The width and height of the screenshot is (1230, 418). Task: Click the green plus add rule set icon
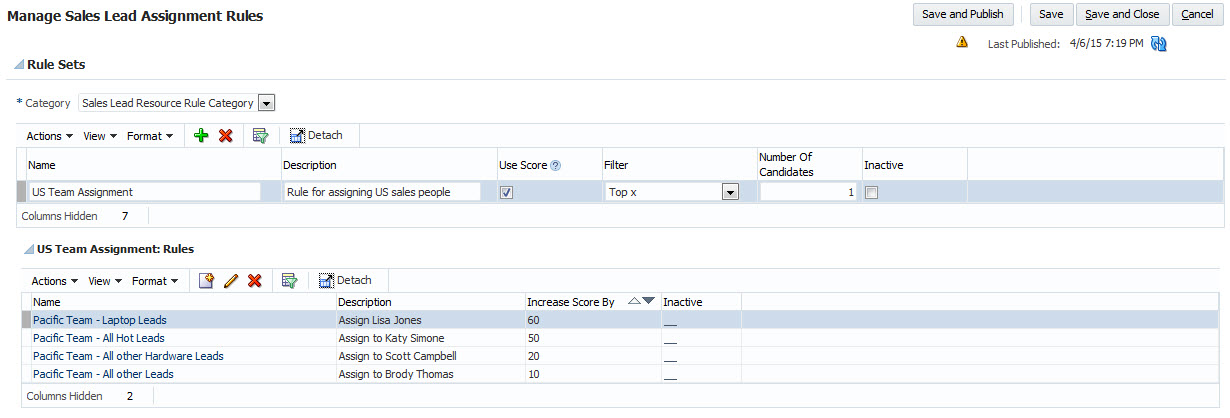click(x=201, y=136)
